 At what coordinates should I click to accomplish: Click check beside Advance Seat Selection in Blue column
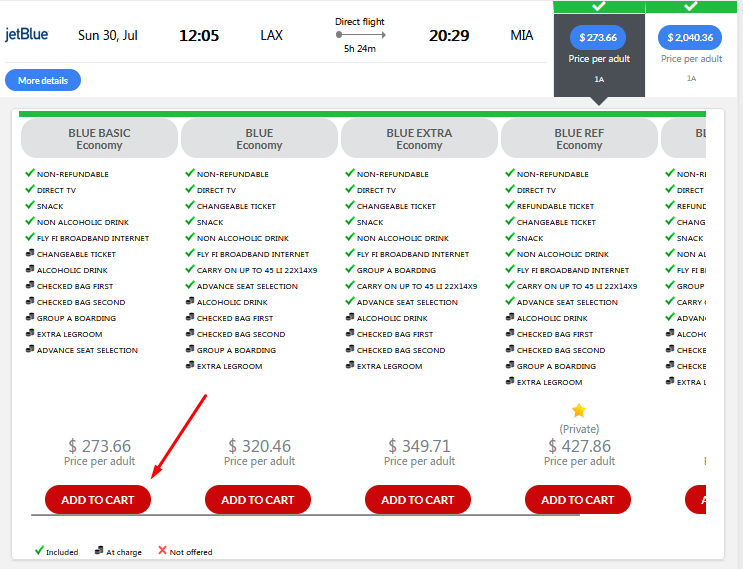[x=190, y=285]
